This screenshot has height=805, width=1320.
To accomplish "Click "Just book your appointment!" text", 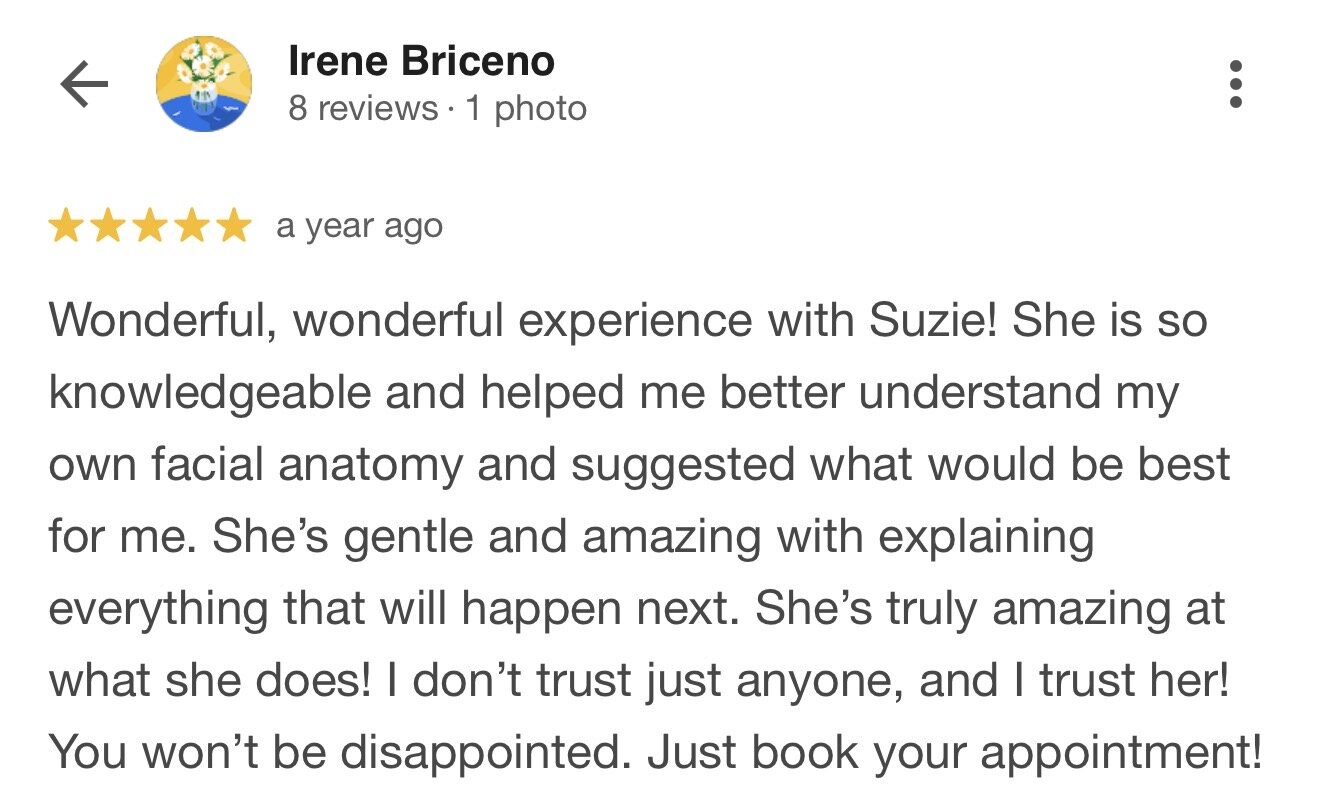I will tap(954, 753).
